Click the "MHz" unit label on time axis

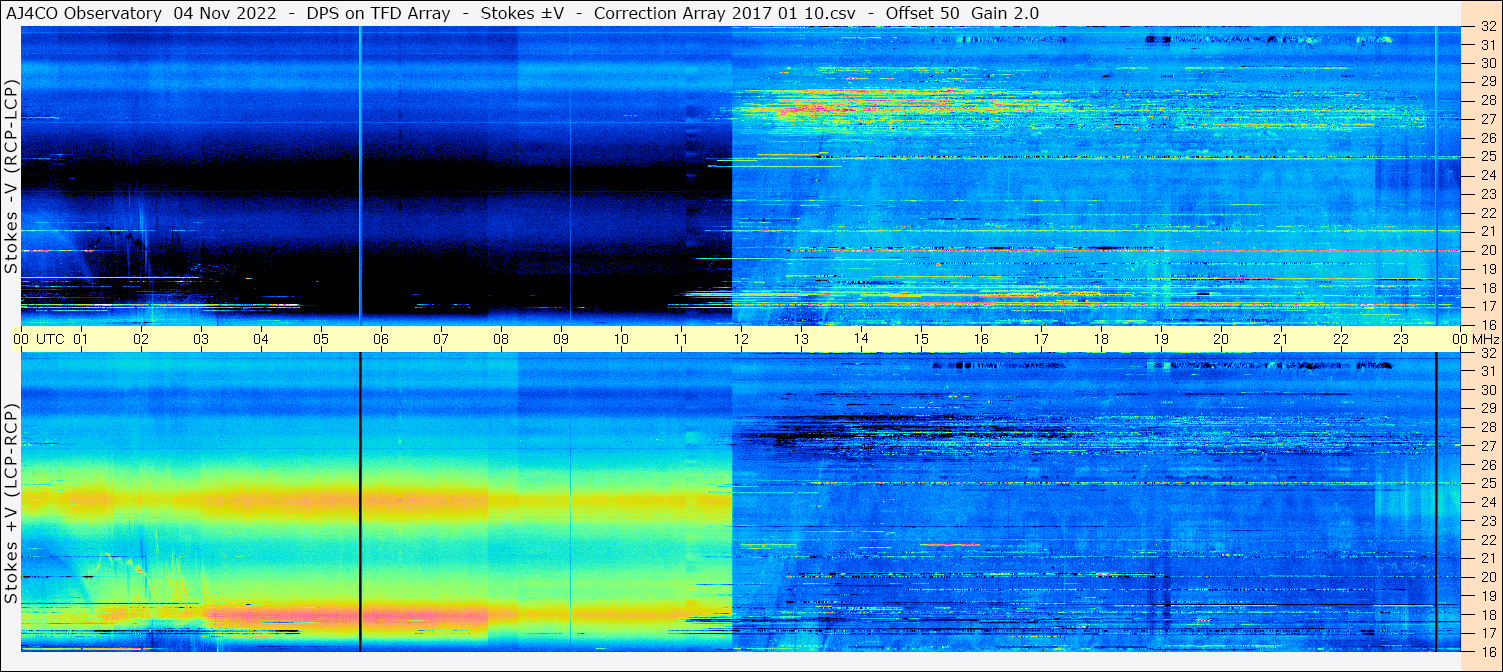(1485, 339)
